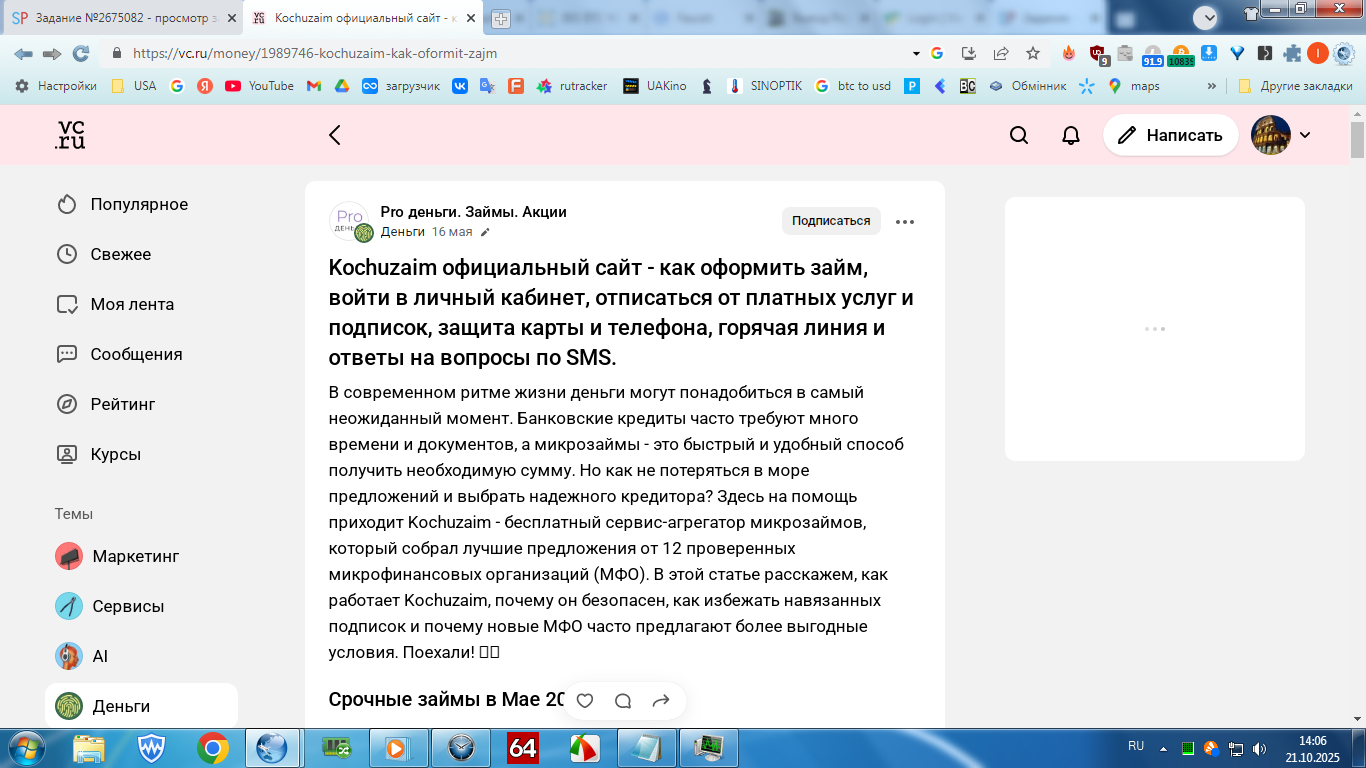This screenshot has width=1366, height=768.
Task: Open site search magnifier icon
Action: point(1019,135)
